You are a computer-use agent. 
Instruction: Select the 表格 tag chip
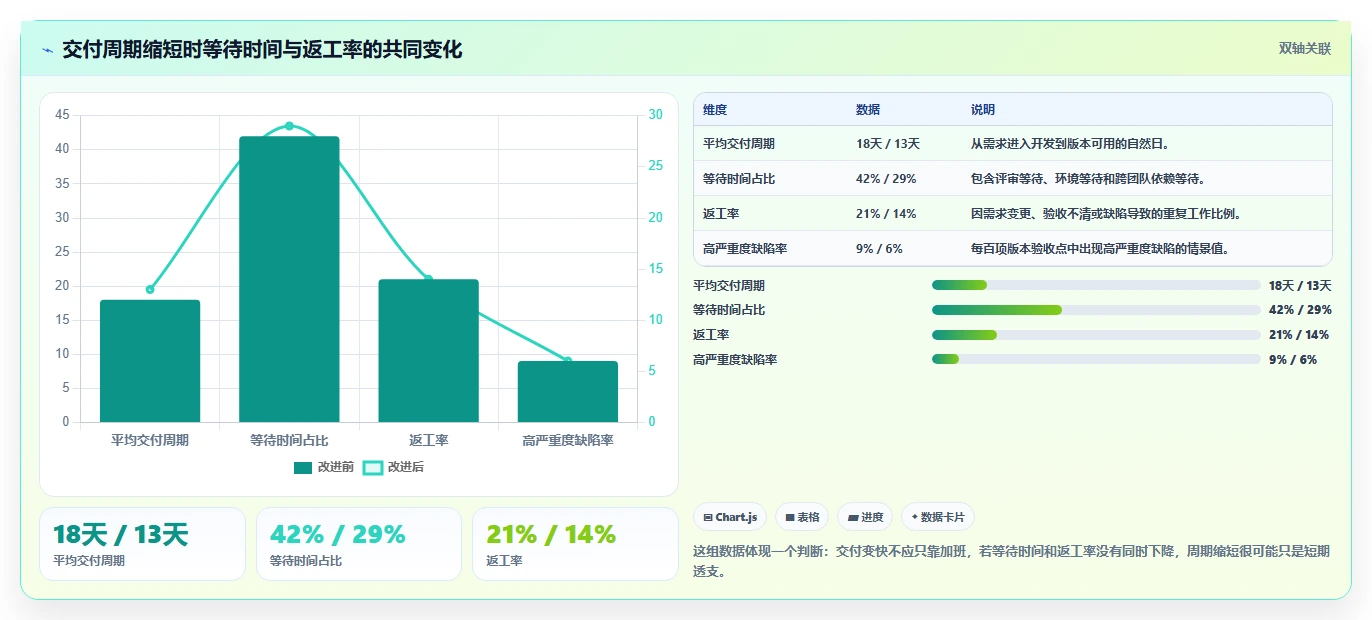click(x=802, y=517)
